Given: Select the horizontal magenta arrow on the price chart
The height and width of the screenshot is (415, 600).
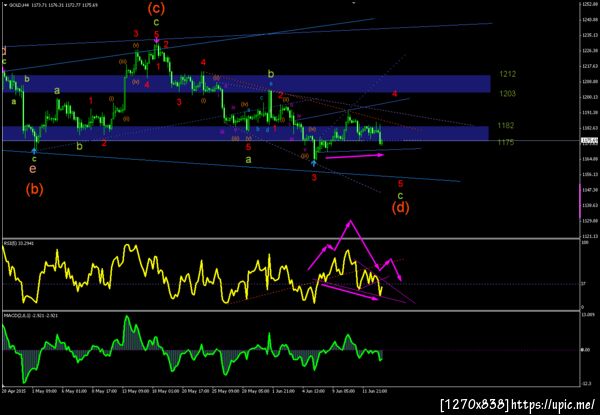Looking at the screenshot, I should (x=354, y=156).
